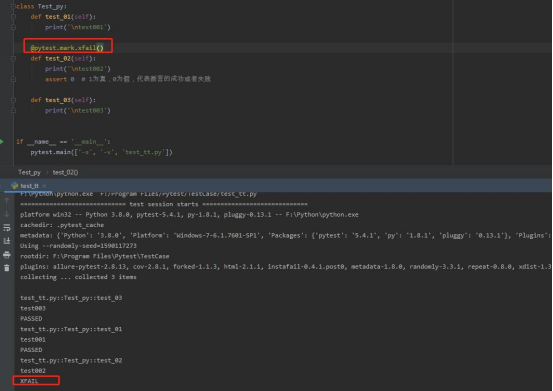
Task: Collapse the class Test_py fold marker
Action: [13, 6]
